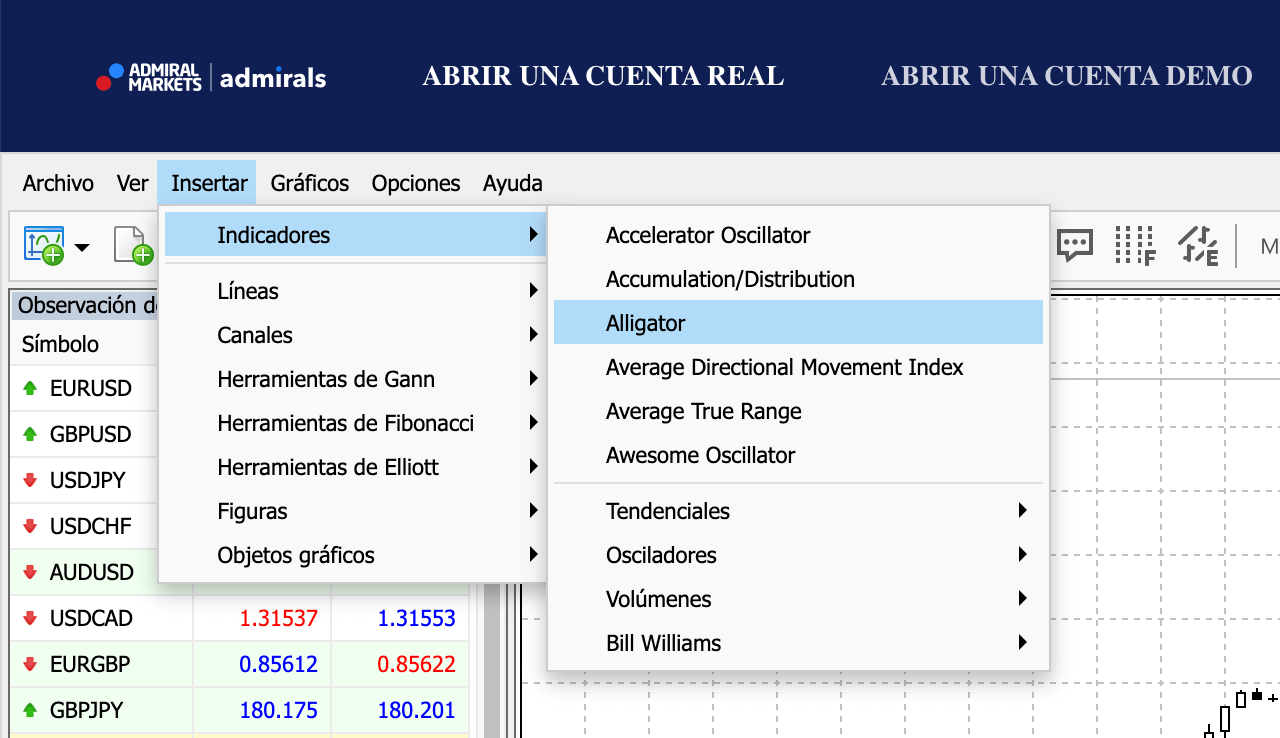1280x738 pixels.
Task: Click USDCAD bid price 1.31537
Action: tap(279, 619)
